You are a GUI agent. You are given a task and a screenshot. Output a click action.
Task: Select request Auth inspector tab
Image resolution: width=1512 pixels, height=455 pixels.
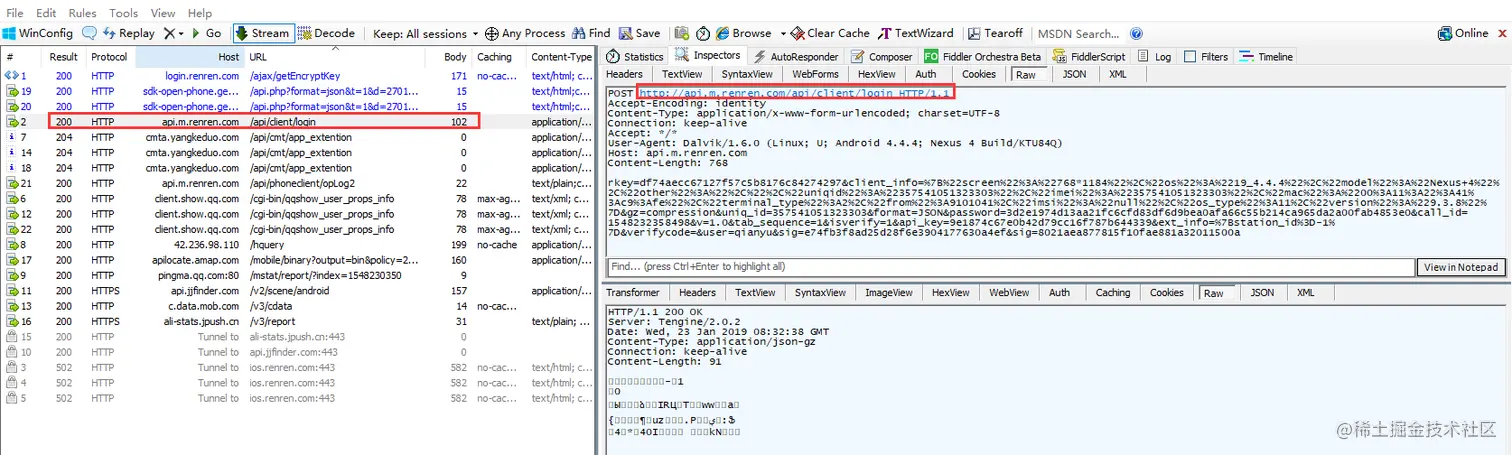(926, 74)
